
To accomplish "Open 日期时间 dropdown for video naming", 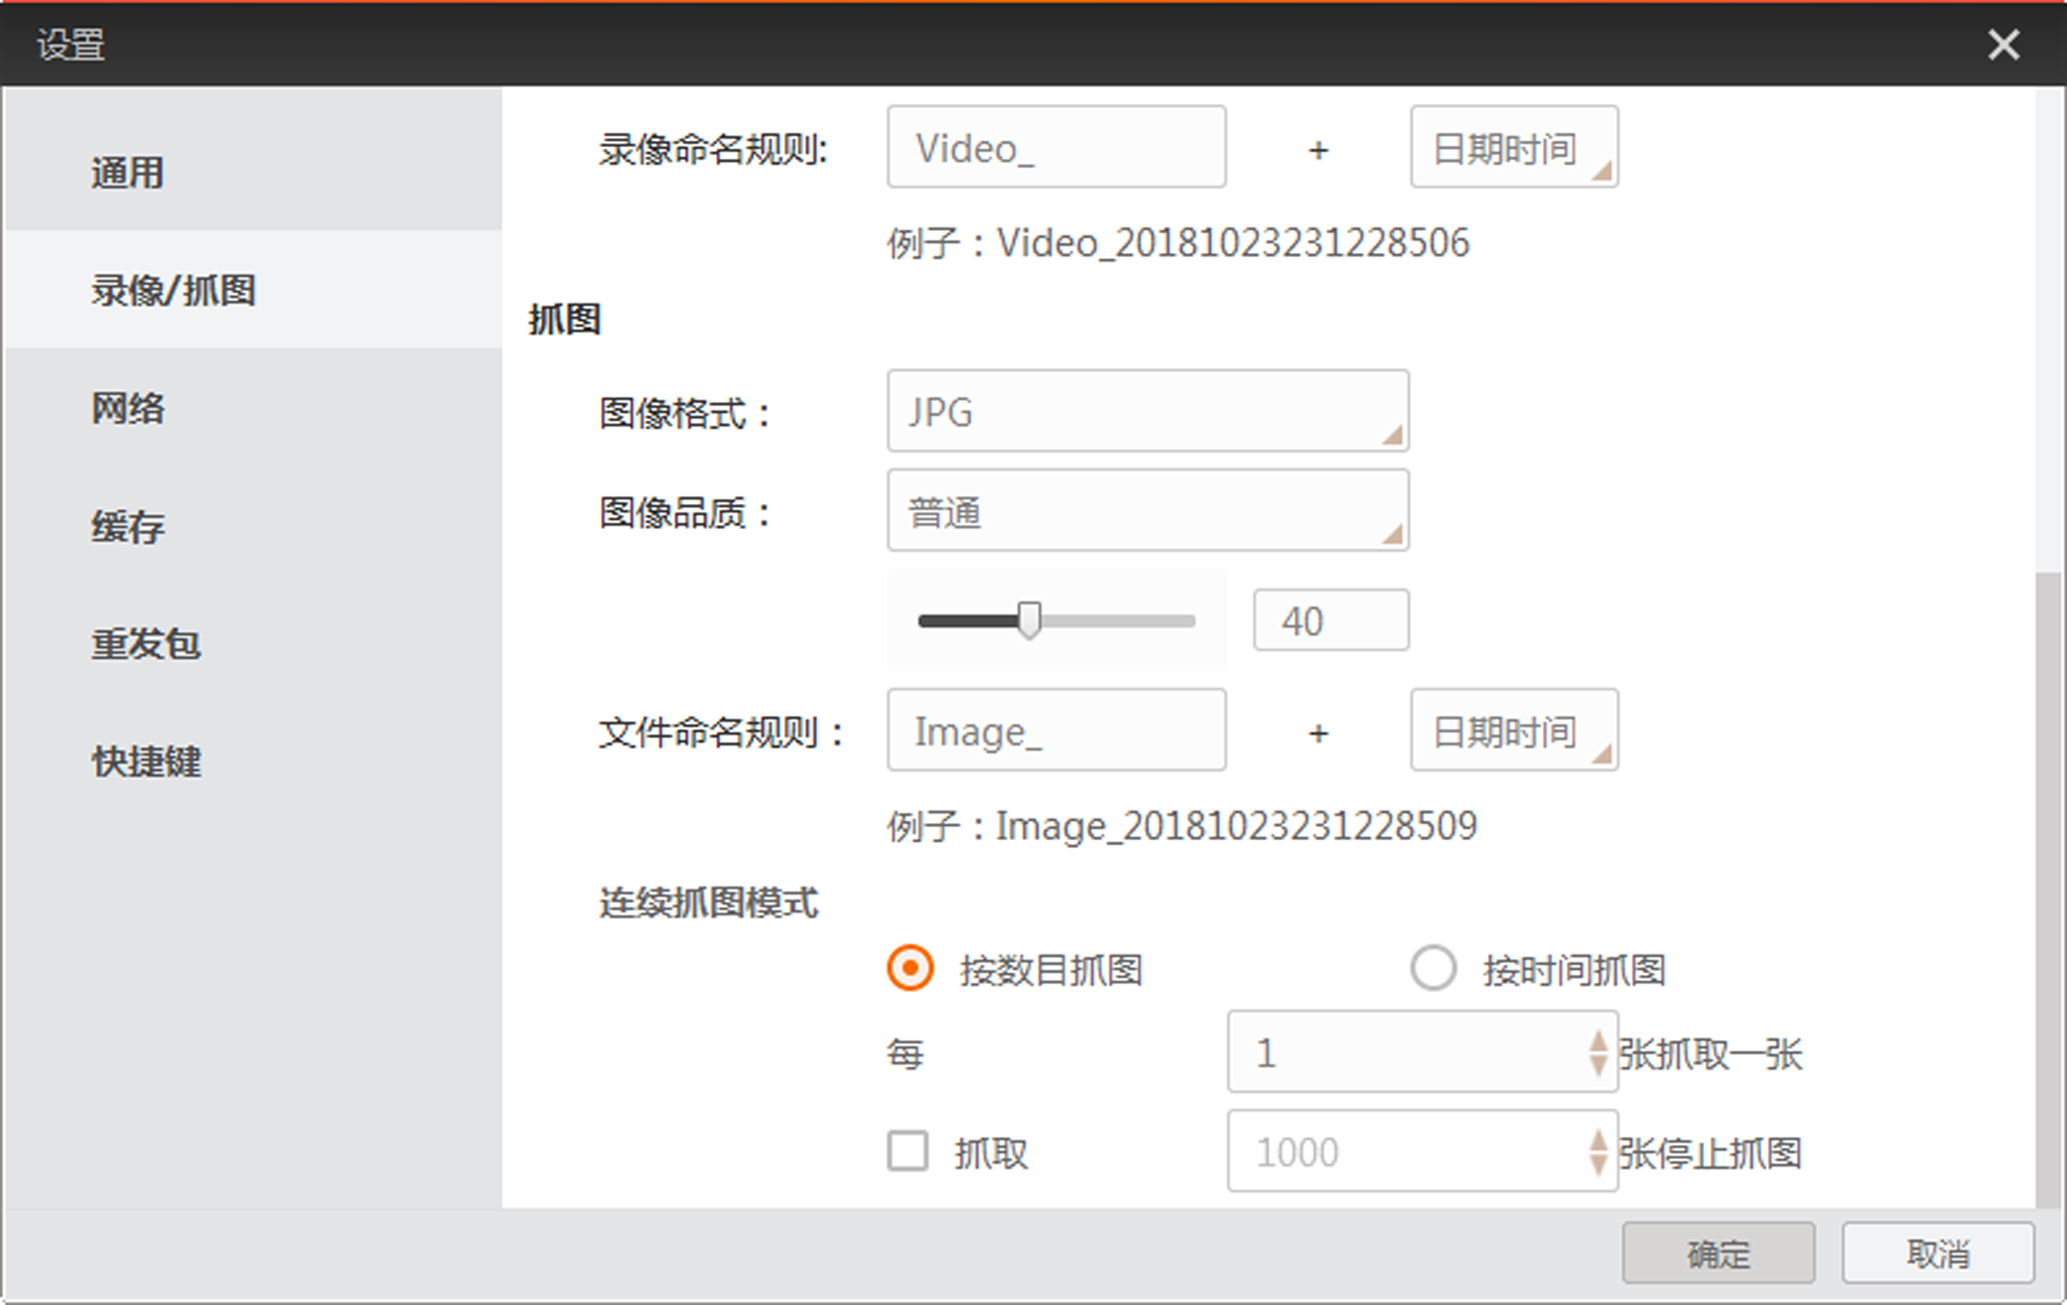I will click(x=1513, y=148).
